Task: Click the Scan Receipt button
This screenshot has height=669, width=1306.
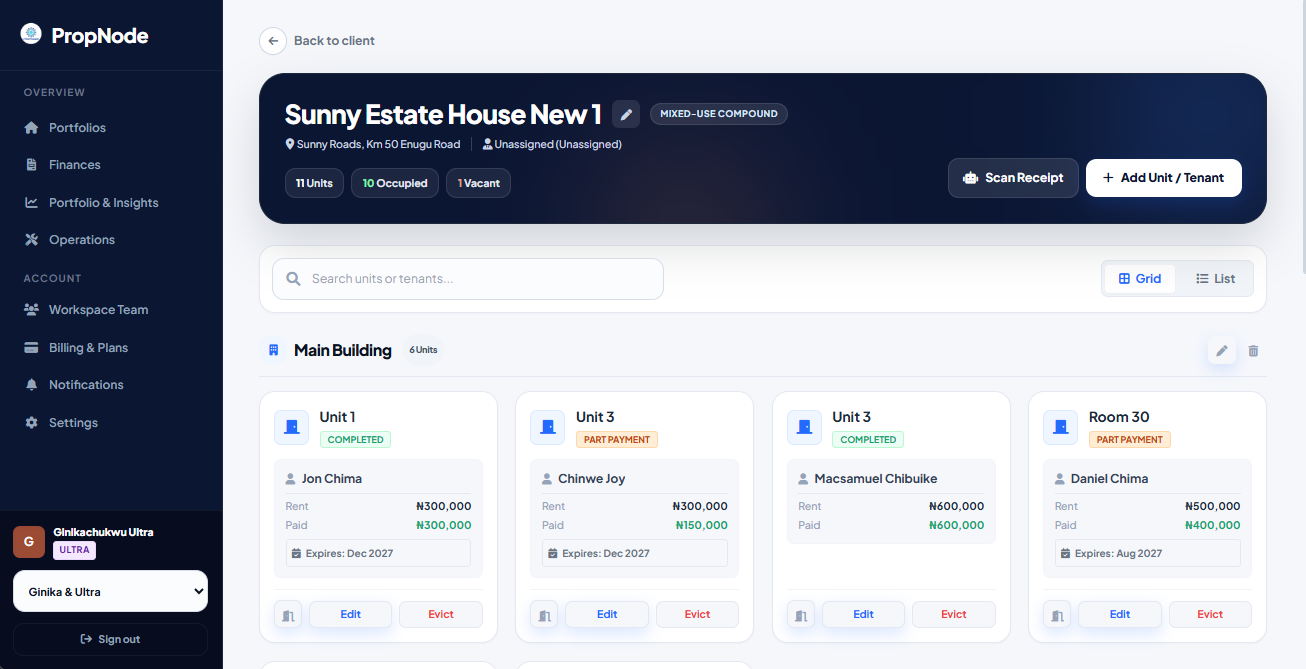Action: (1013, 178)
